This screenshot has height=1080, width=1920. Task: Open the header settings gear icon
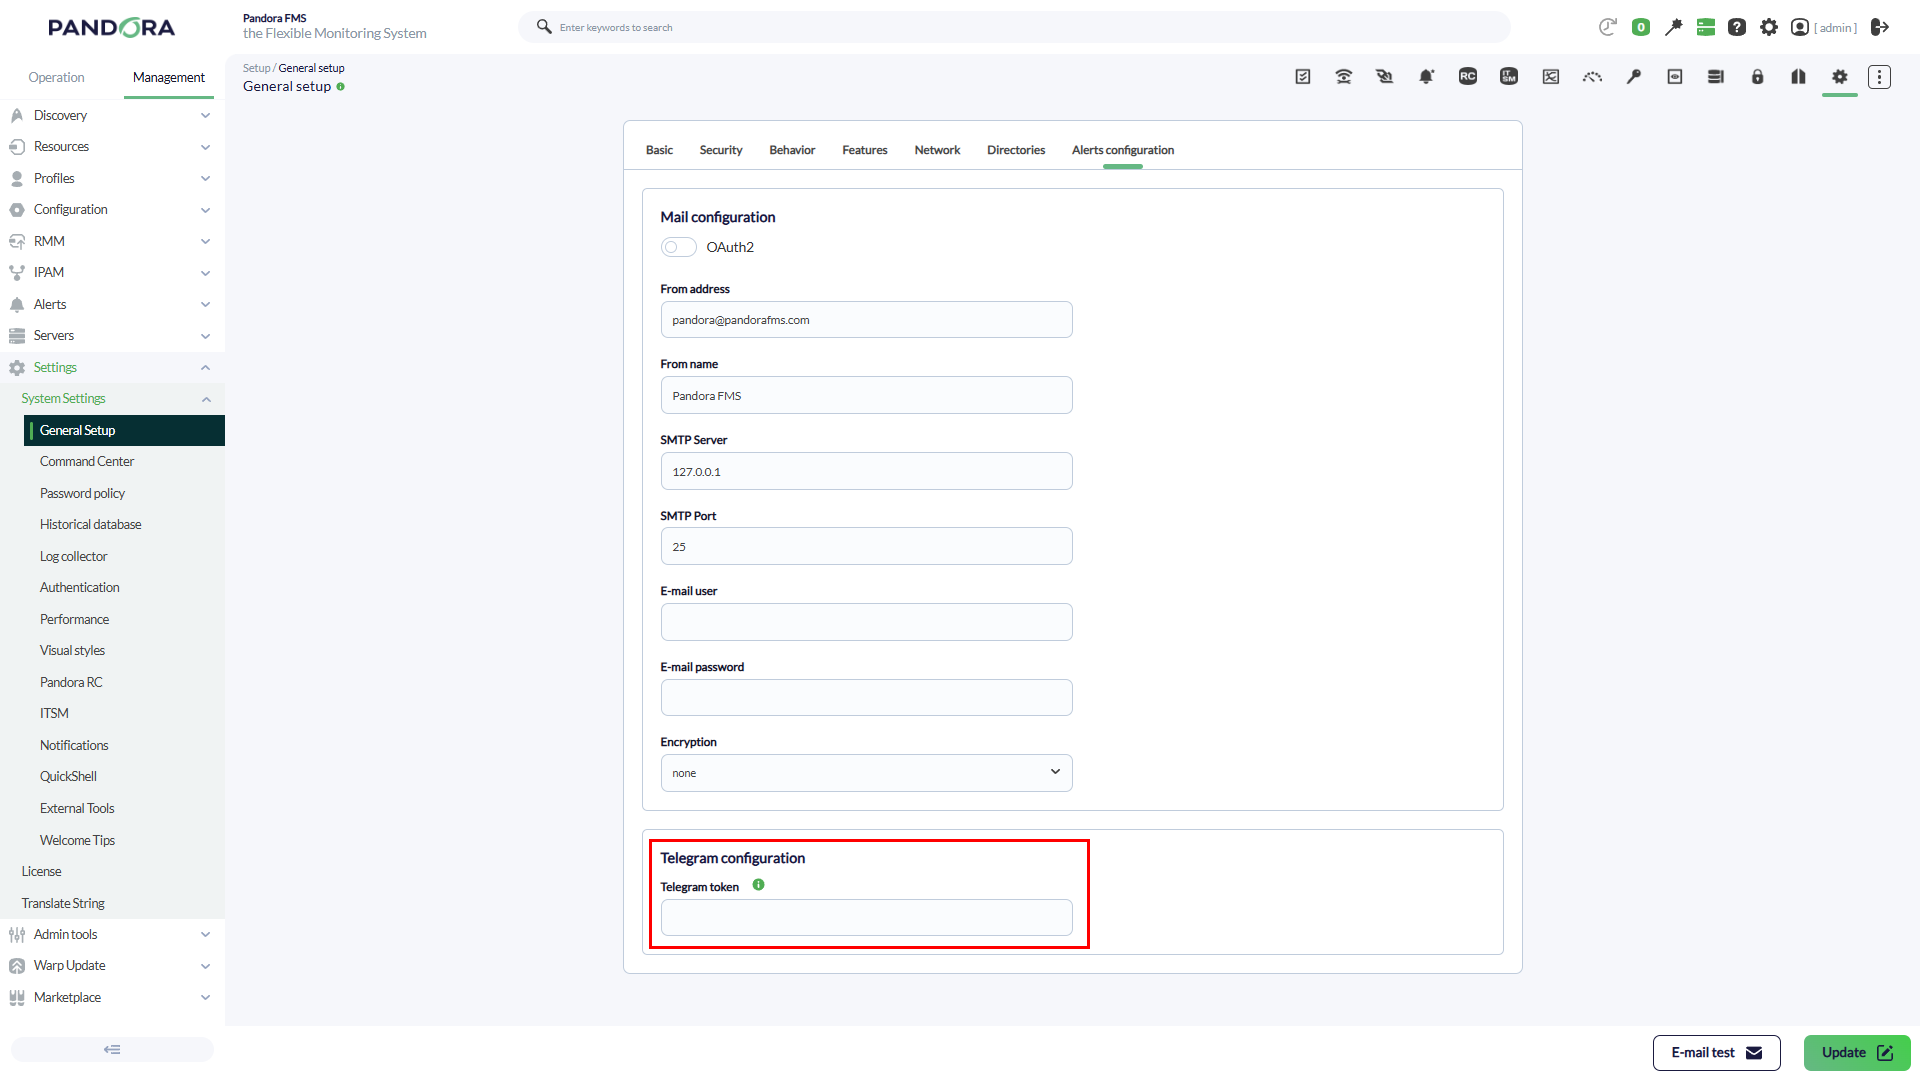point(1769,27)
